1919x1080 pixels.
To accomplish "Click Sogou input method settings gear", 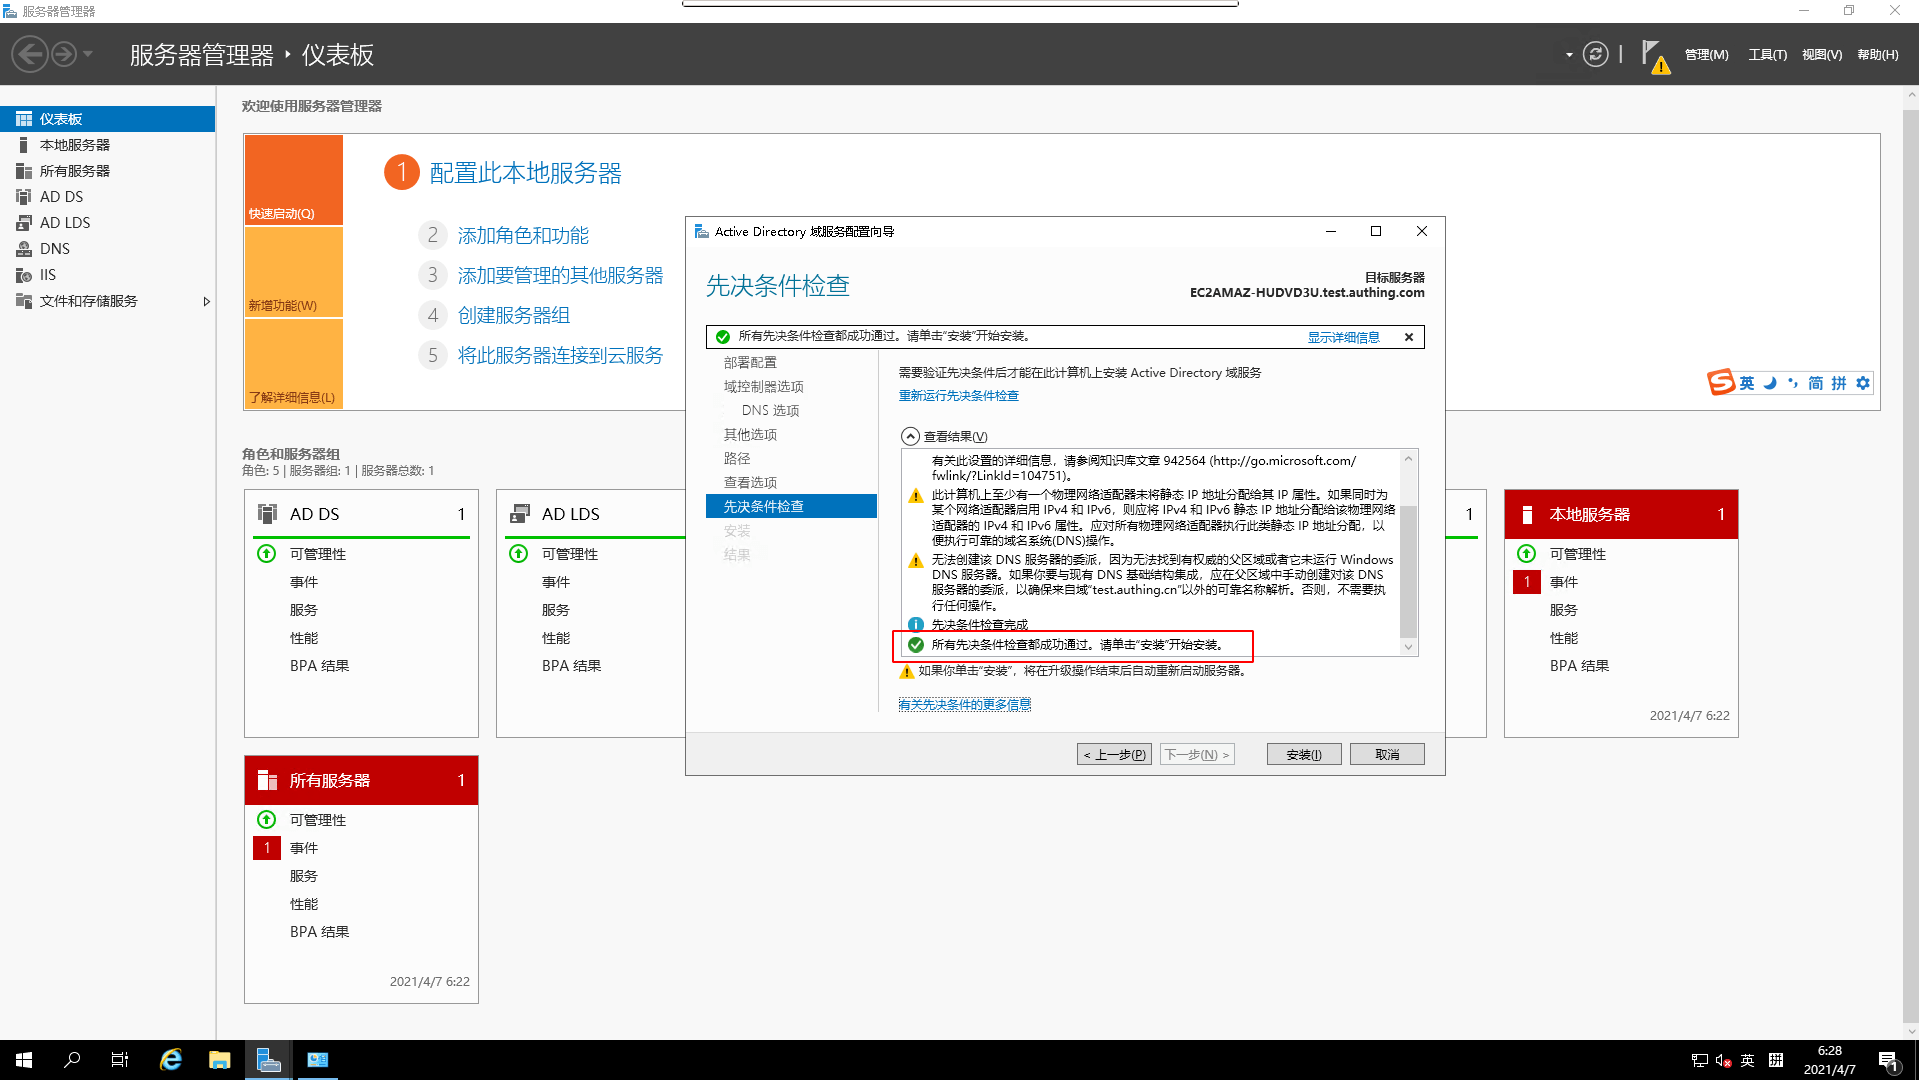I will pyautogui.click(x=1862, y=383).
